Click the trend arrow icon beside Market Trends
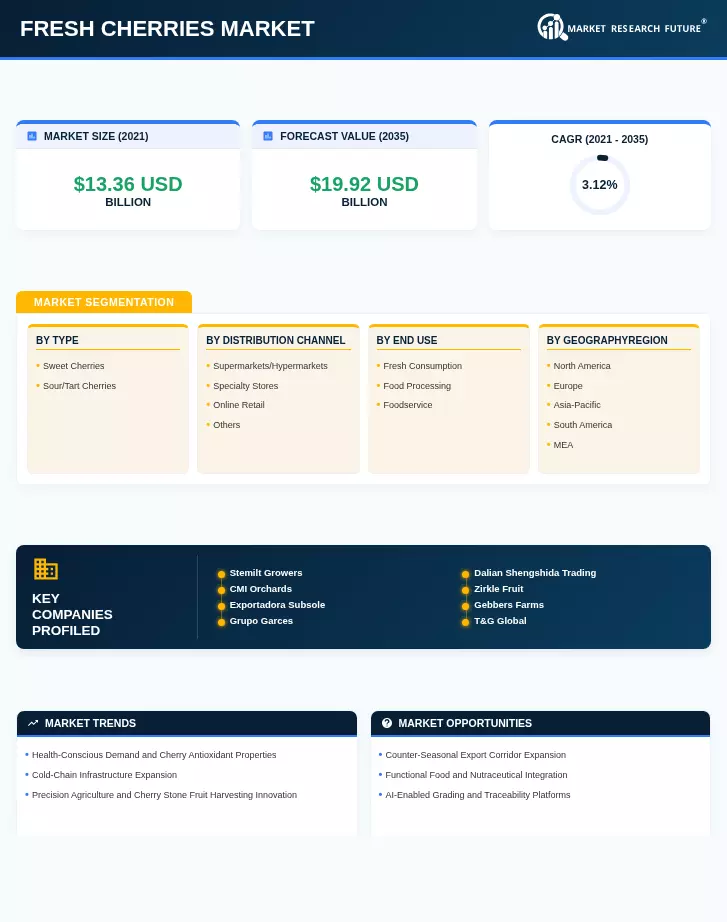The height and width of the screenshot is (922, 727). (x=33, y=723)
